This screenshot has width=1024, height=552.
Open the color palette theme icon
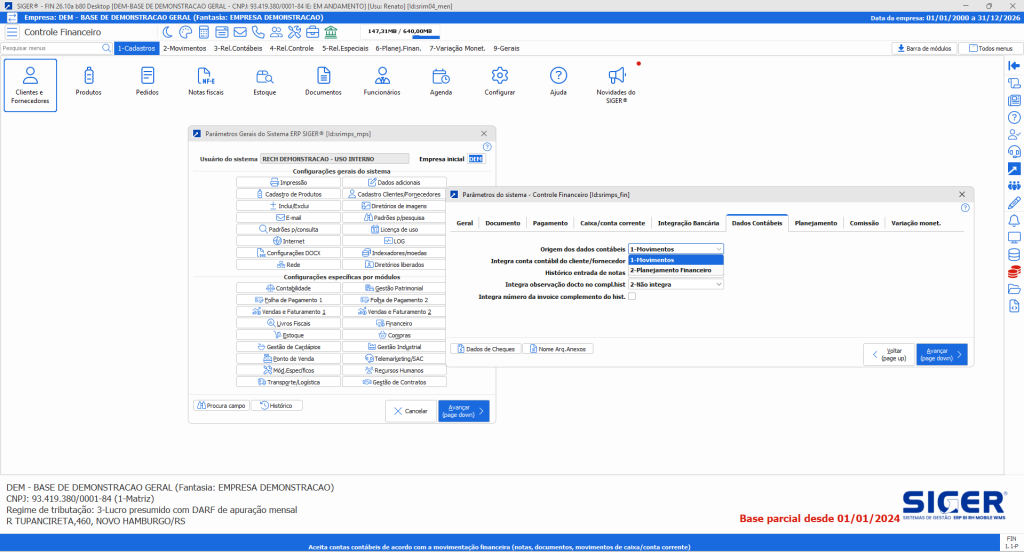pyautogui.click(x=185, y=31)
